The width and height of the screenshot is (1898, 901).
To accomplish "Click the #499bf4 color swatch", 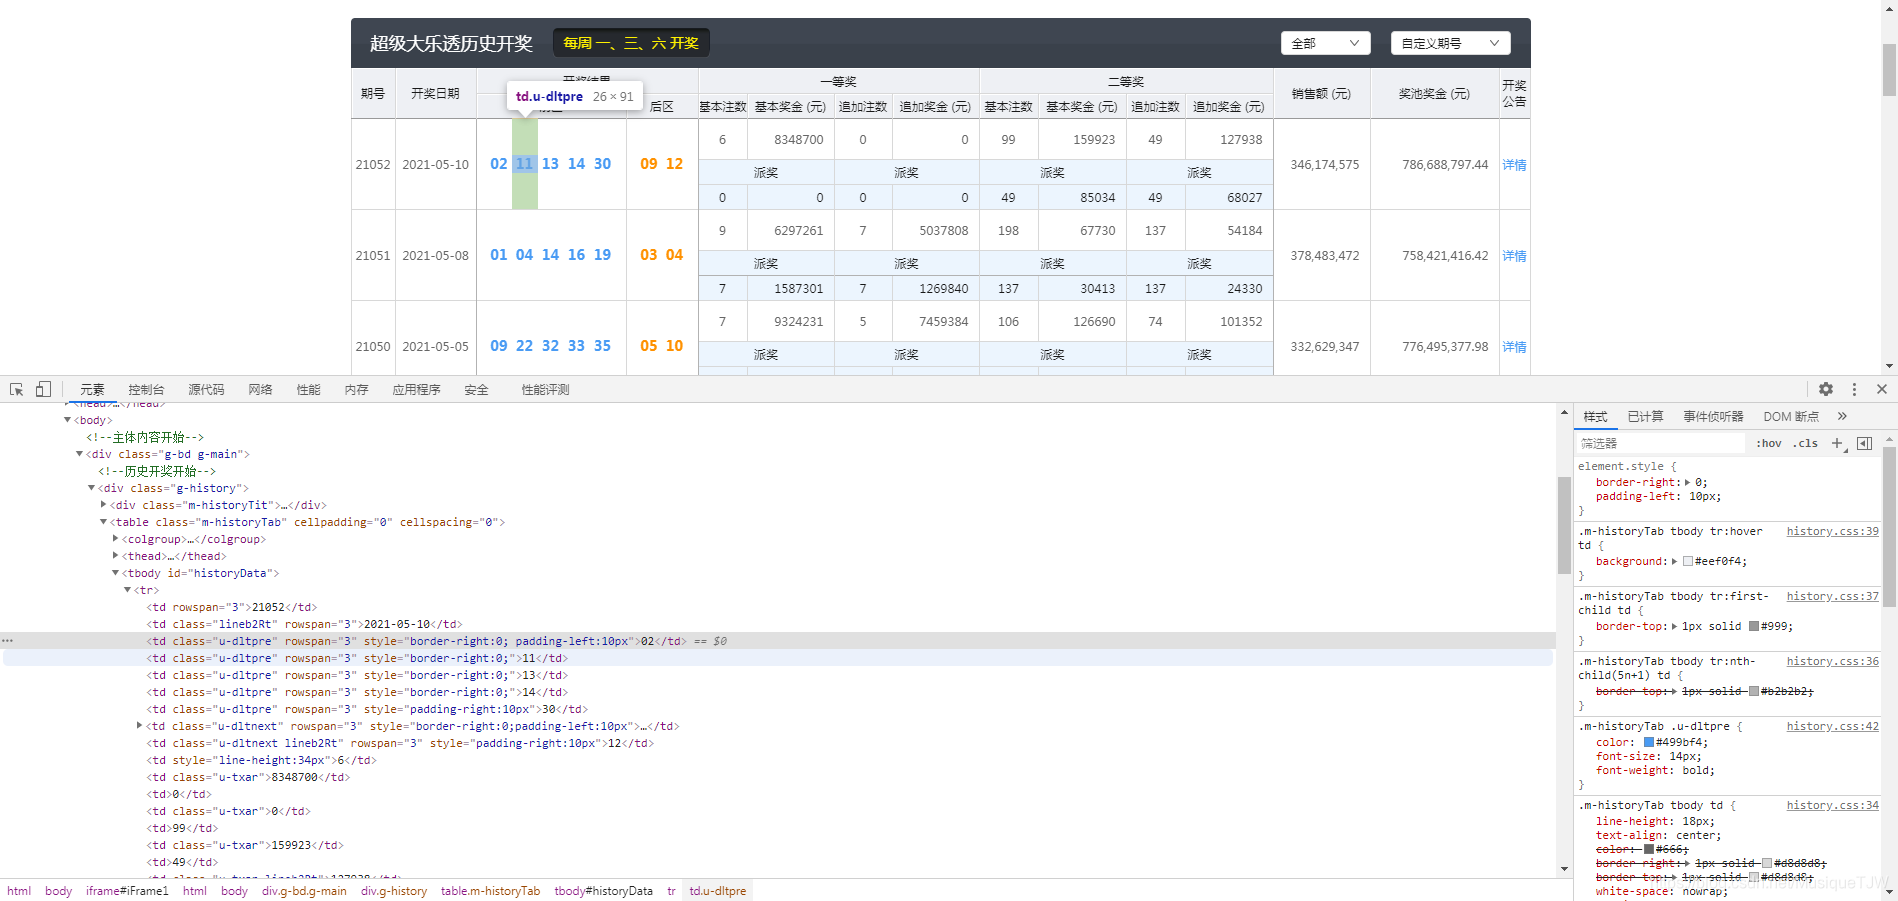I will [1649, 742].
